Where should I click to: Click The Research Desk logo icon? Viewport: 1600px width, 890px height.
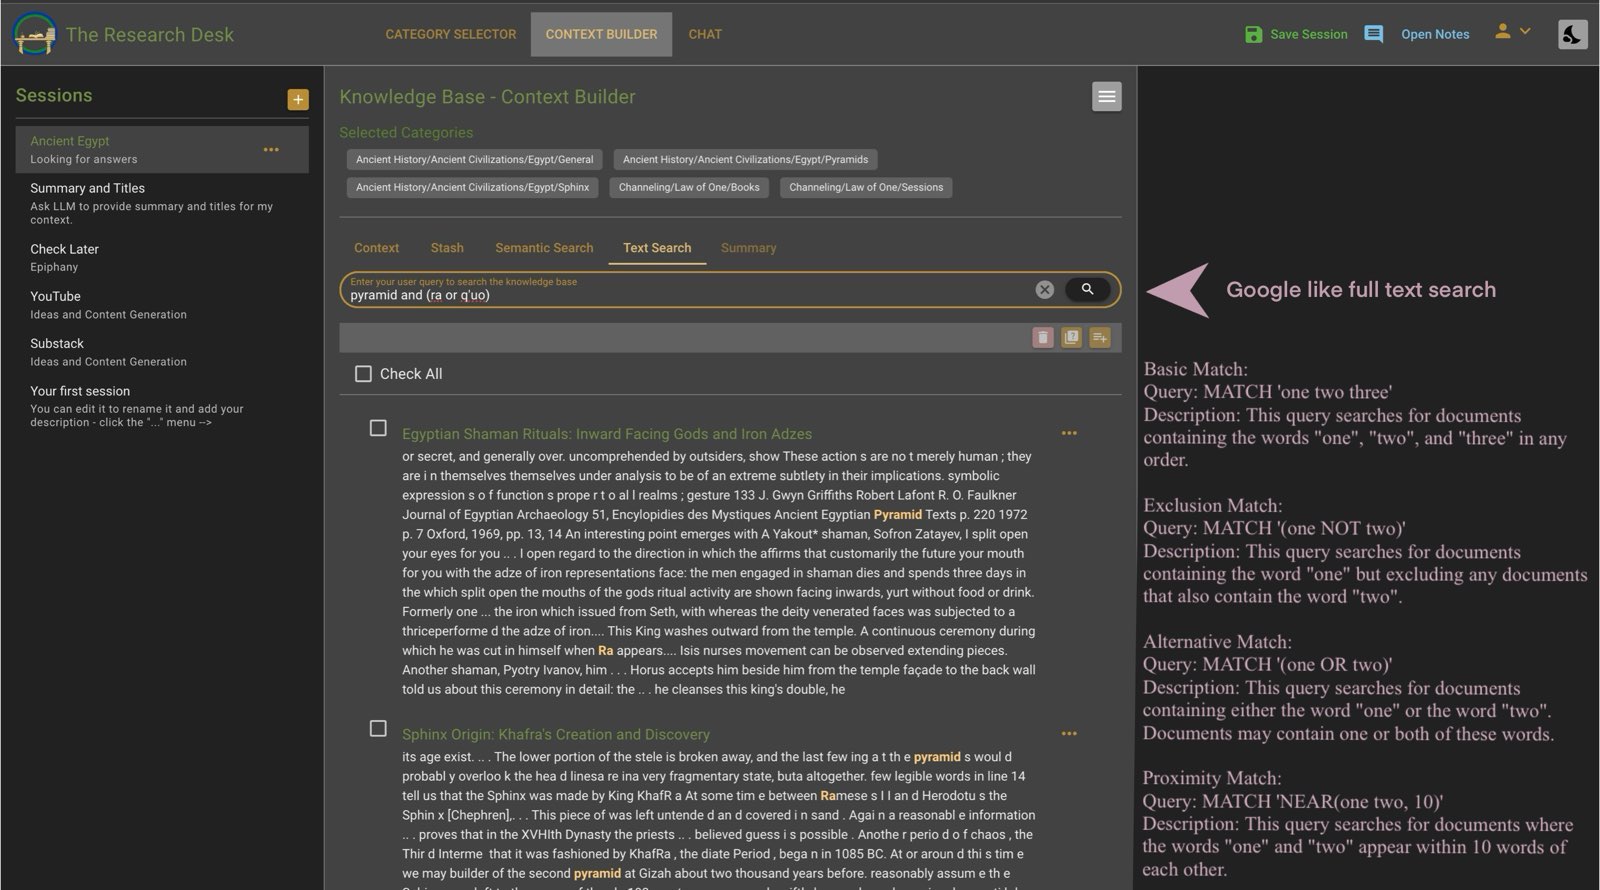34,33
